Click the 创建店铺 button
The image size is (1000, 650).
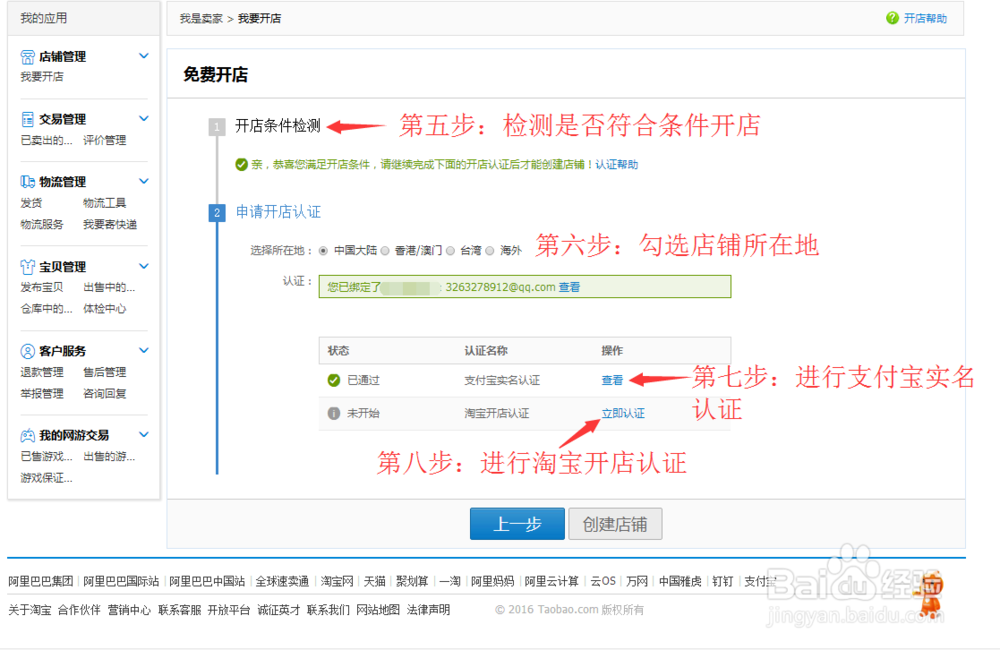click(x=615, y=523)
